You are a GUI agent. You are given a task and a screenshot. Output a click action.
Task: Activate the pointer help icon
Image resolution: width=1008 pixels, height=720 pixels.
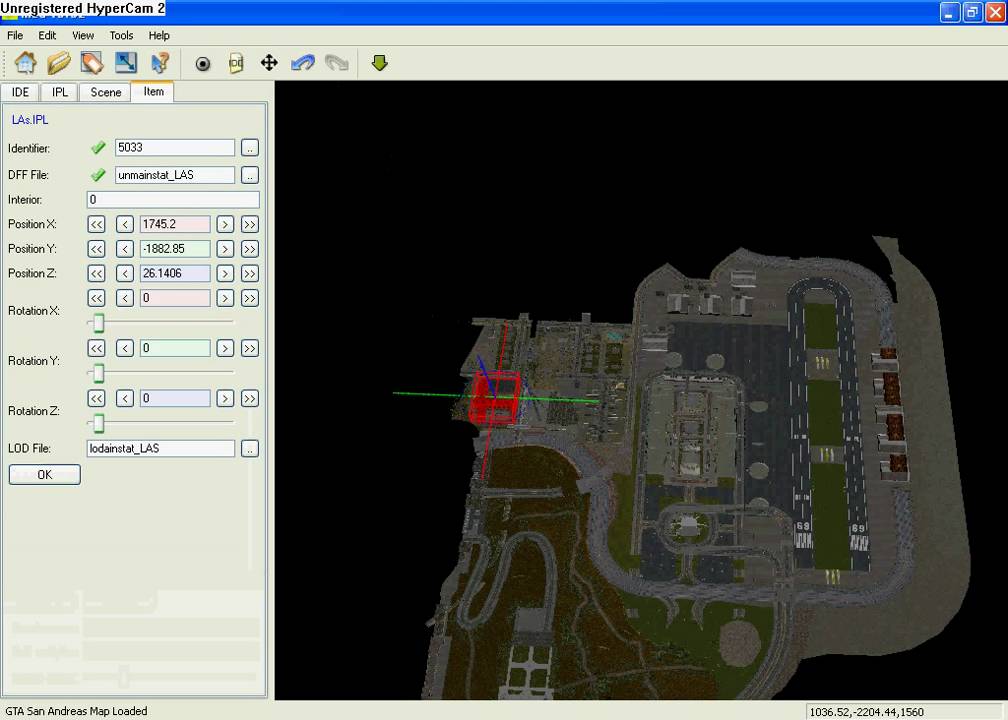coord(159,63)
